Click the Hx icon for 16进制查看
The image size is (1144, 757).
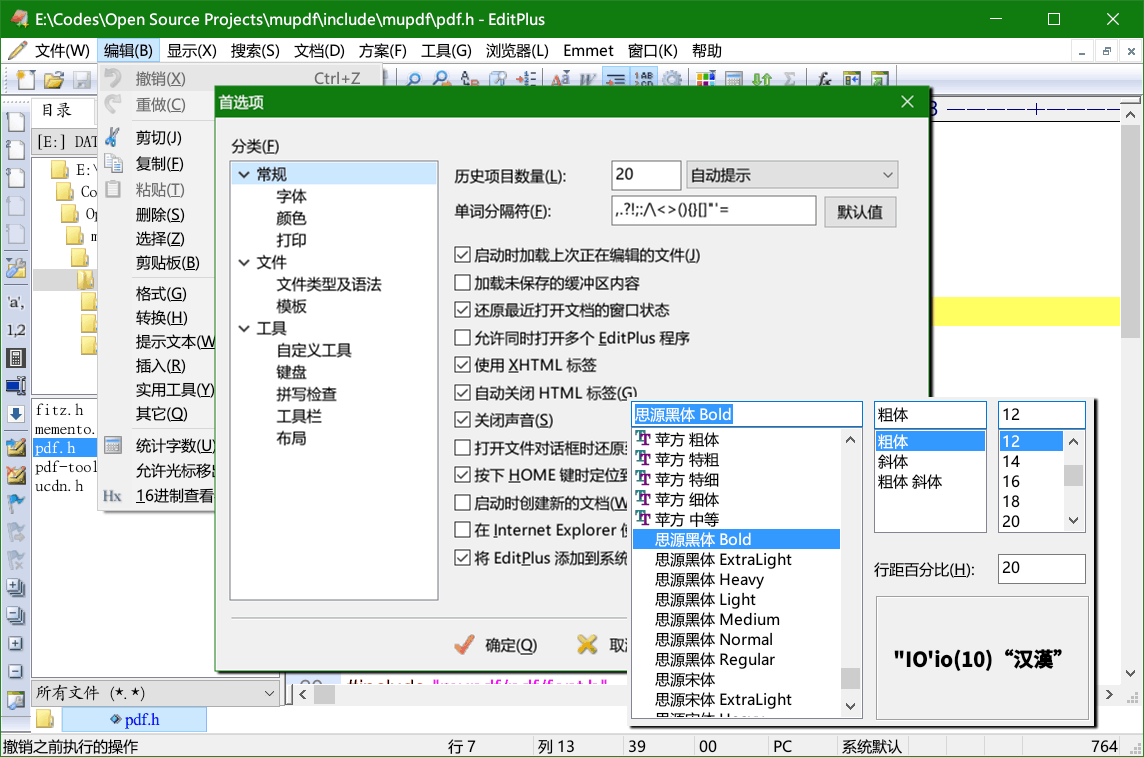[112, 496]
